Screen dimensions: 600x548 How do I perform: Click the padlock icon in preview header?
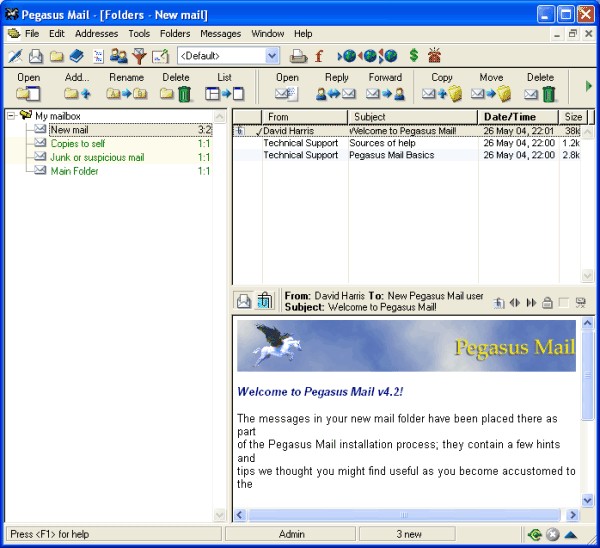click(548, 303)
